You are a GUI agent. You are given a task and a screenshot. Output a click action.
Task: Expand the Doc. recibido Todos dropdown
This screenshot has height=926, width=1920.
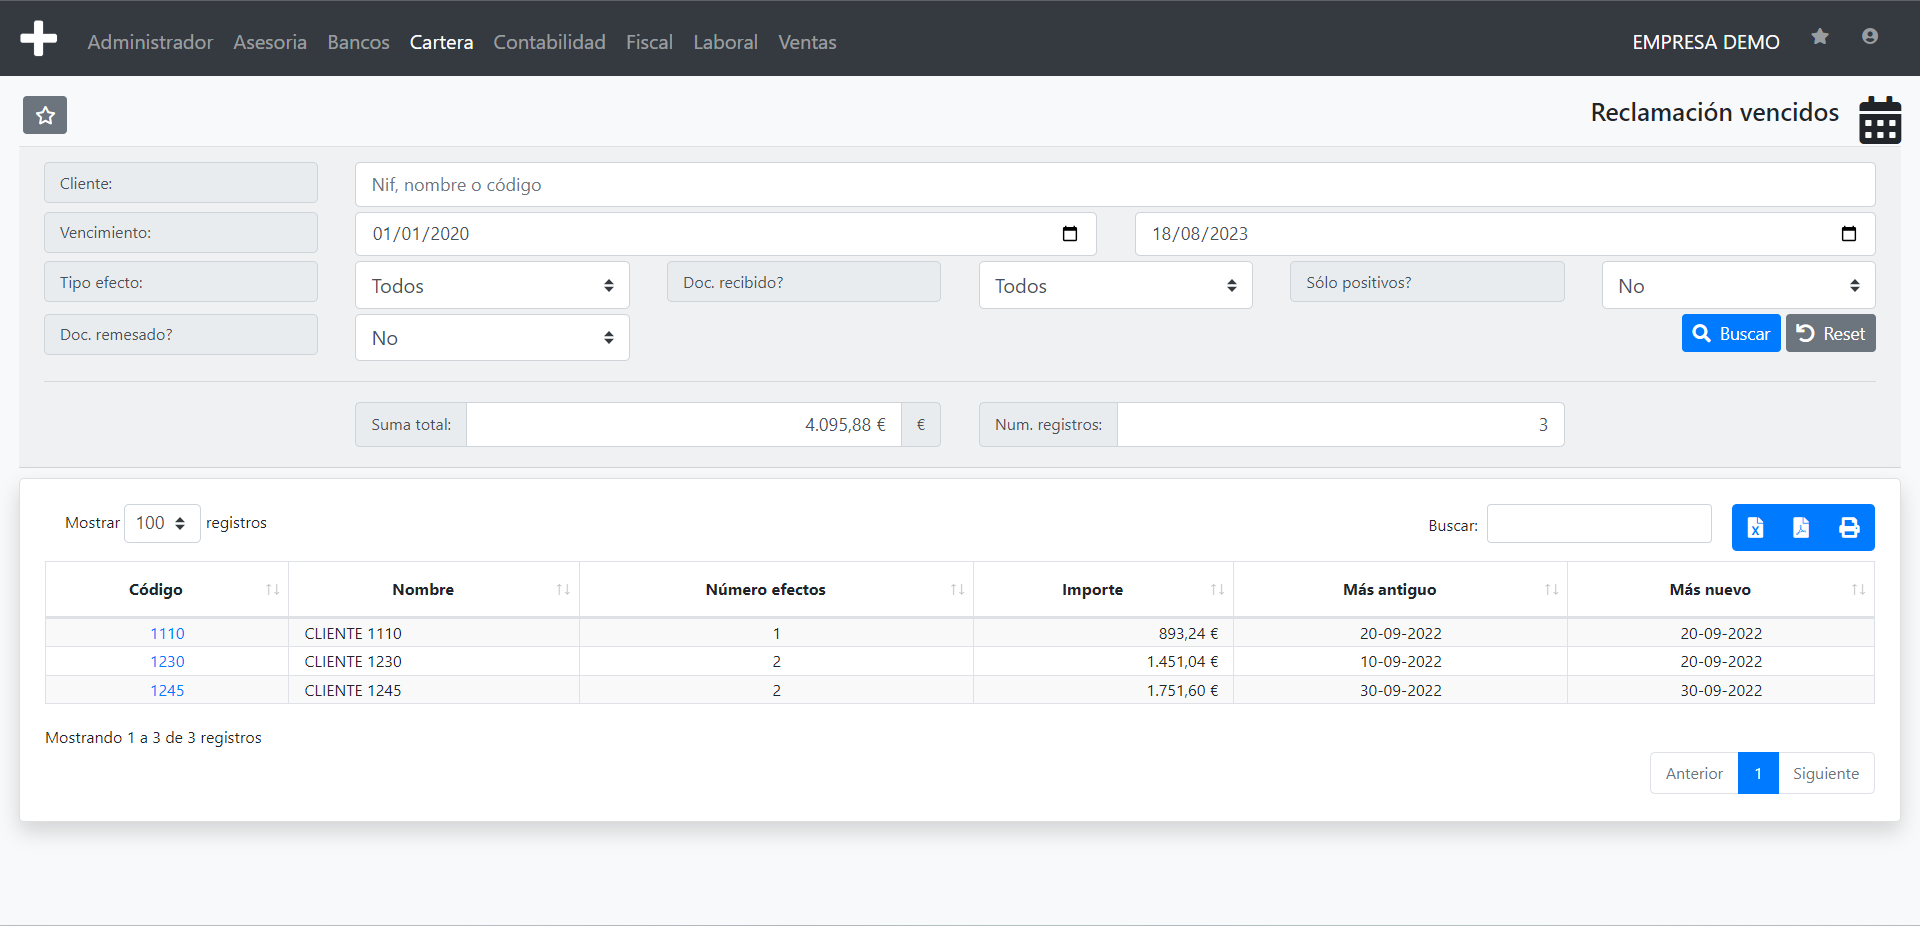pos(1115,286)
